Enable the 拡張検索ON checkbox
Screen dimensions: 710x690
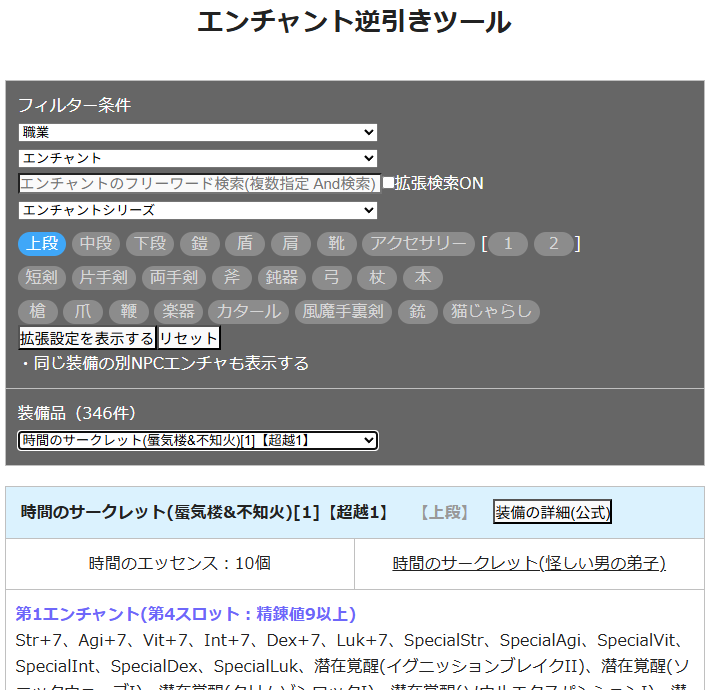click(389, 183)
